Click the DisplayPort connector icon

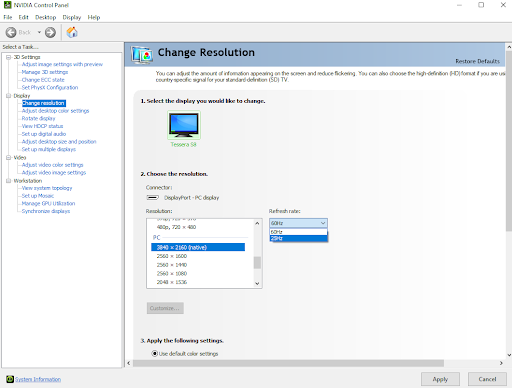click(x=153, y=198)
